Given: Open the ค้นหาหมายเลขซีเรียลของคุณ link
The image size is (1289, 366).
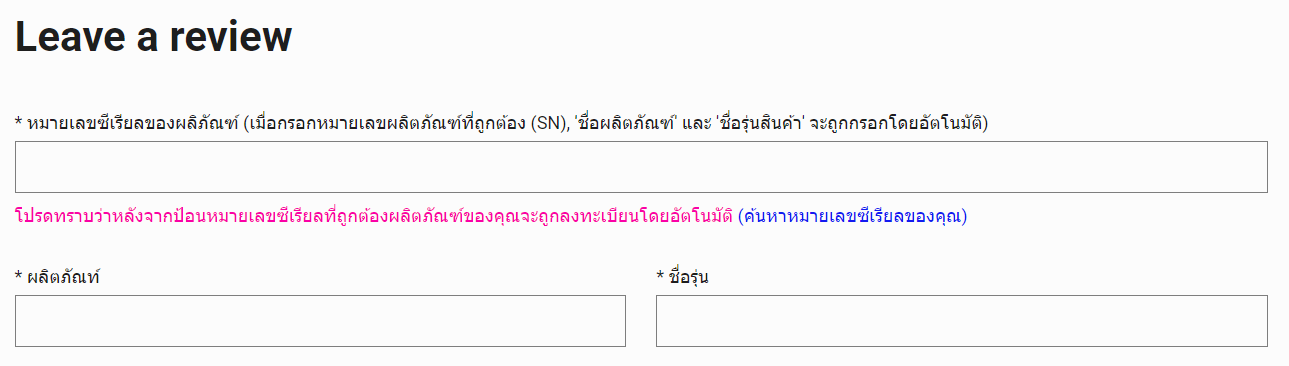Looking at the screenshot, I should point(852,216).
